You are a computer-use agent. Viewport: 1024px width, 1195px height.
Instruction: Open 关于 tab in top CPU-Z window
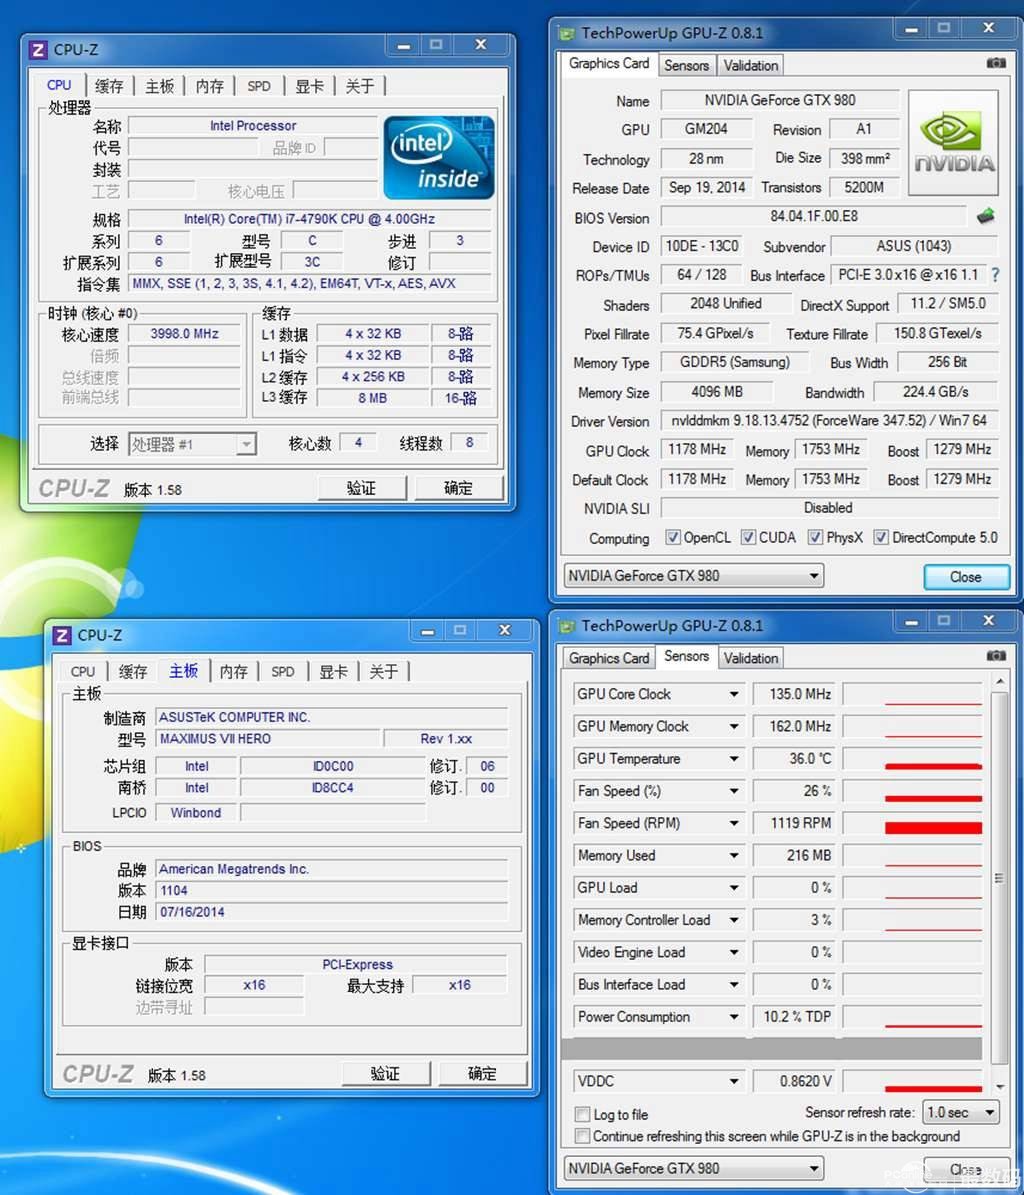360,86
